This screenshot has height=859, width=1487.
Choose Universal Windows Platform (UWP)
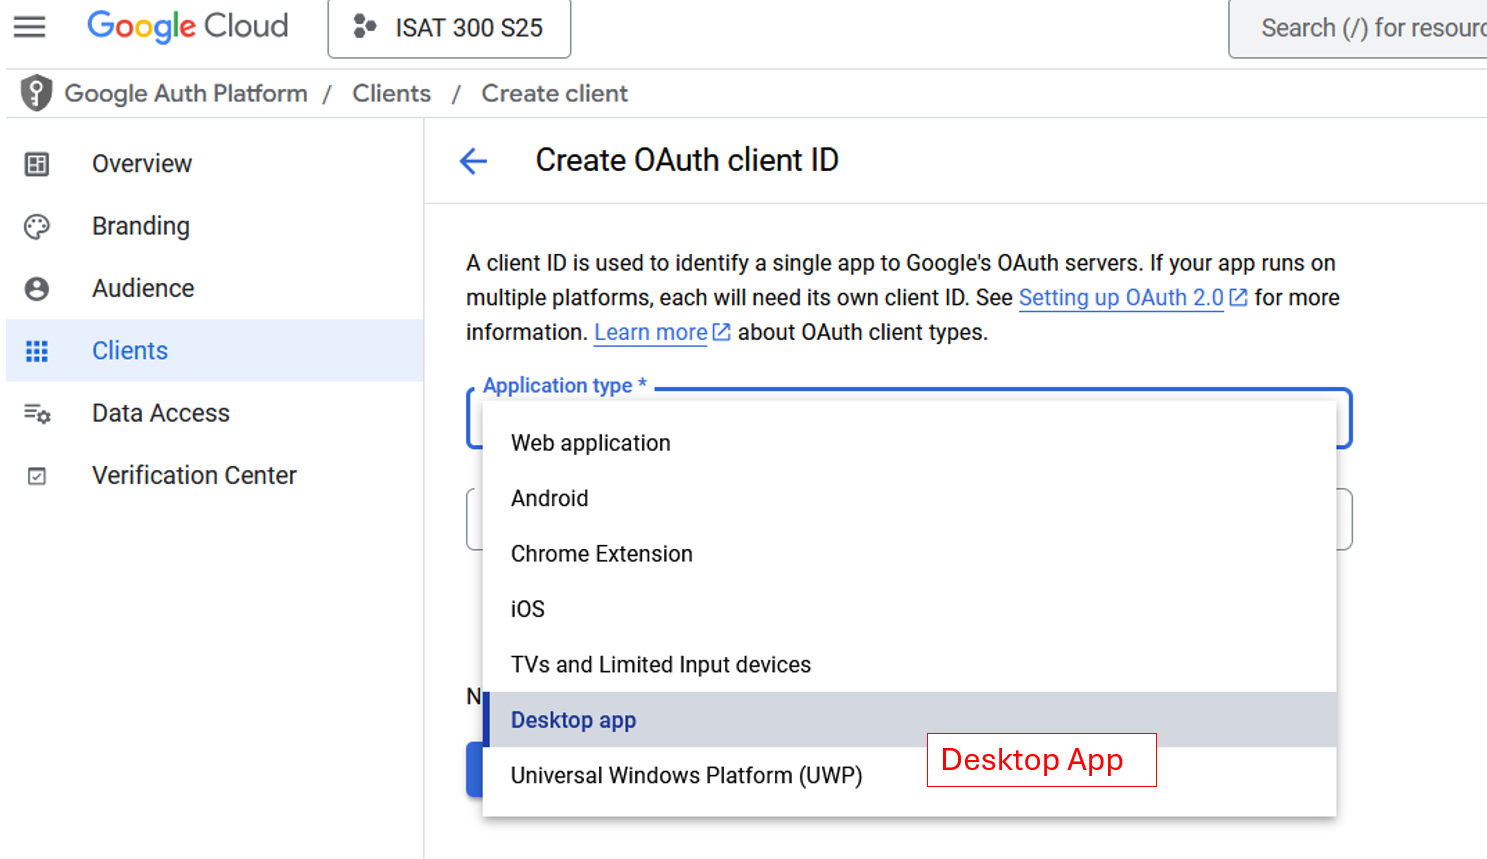[x=909, y=775]
